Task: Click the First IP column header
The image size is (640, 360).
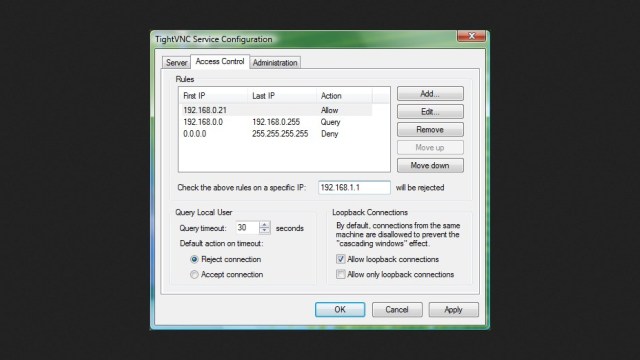Action: click(213, 96)
